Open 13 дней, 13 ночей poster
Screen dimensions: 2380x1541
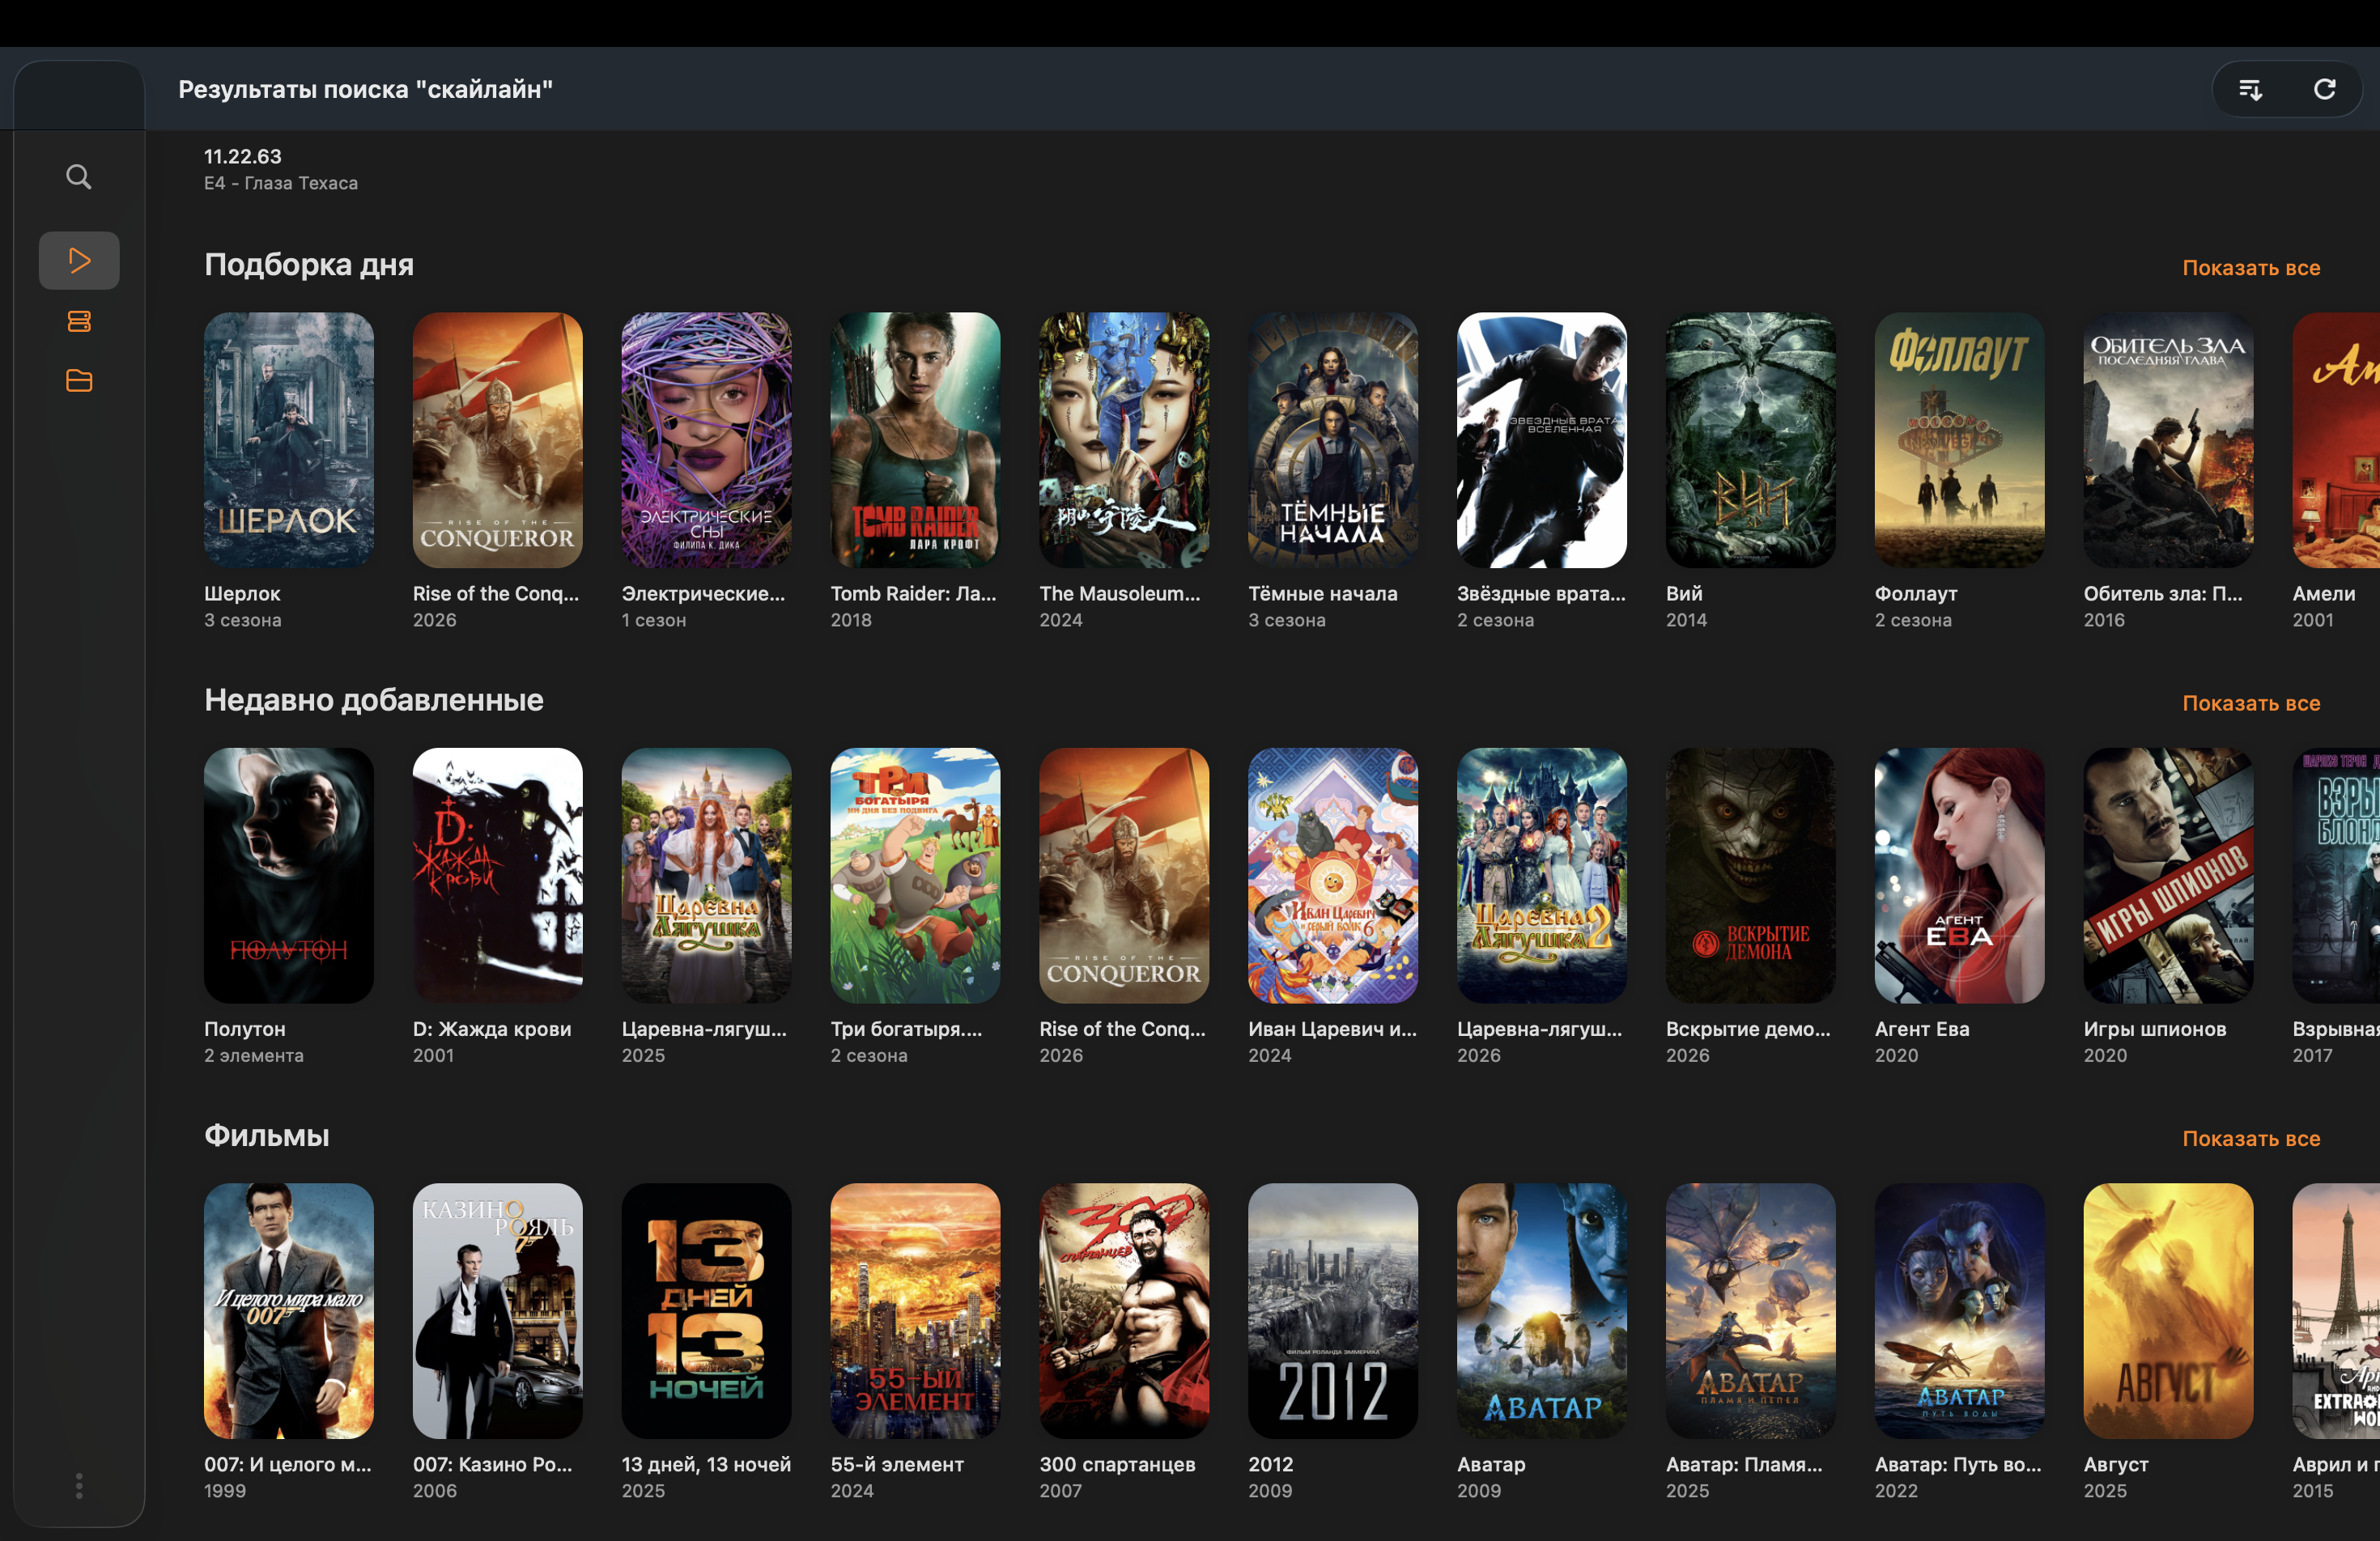[x=706, y=1311]
